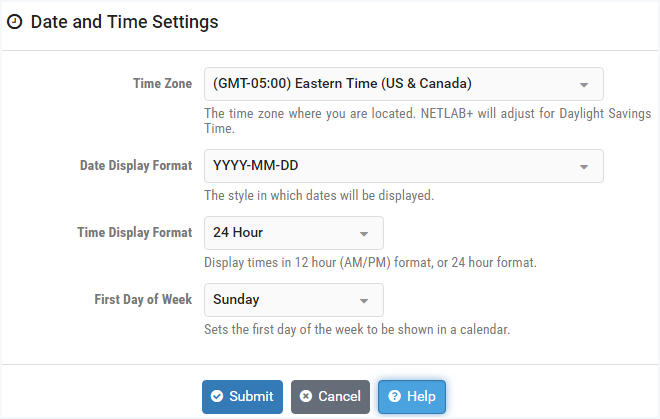660x419 pixels.
Task: Click the Sunday first day selector
Action: [294, 300]
